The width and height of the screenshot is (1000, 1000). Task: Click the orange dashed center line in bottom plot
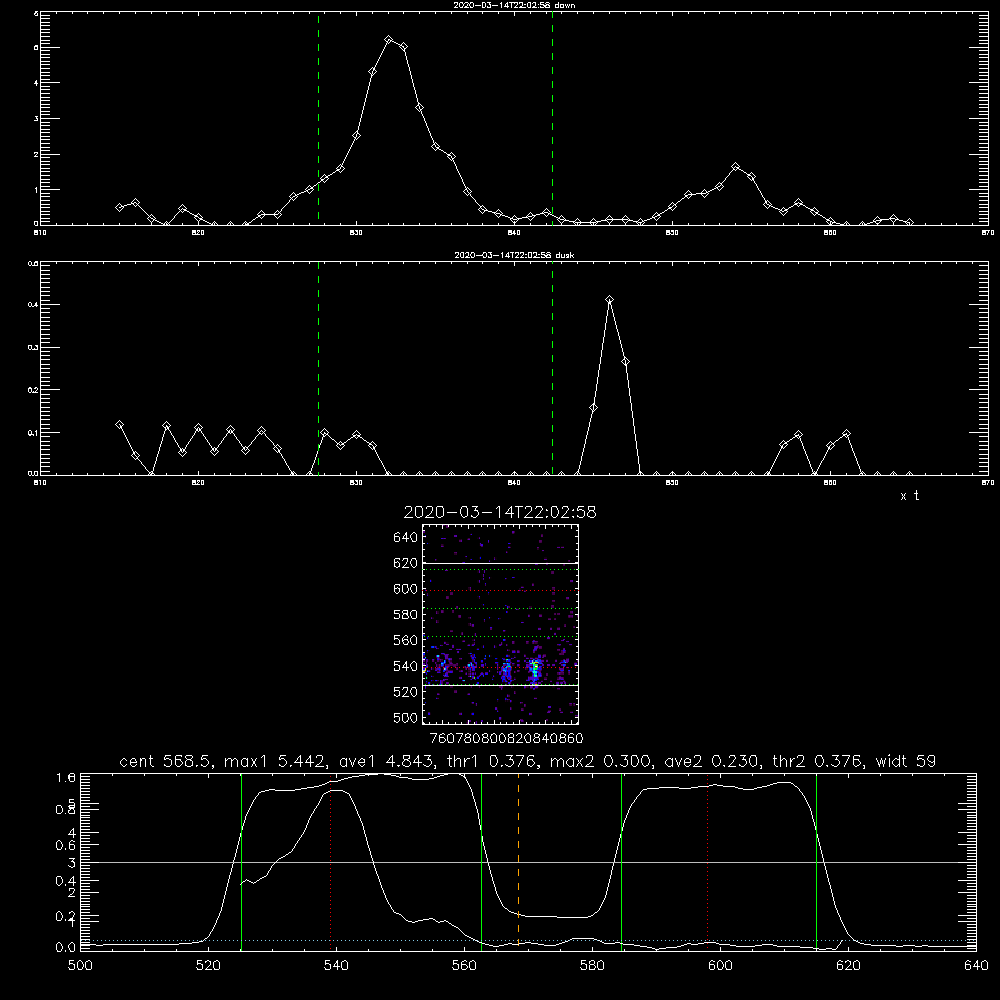518,861
